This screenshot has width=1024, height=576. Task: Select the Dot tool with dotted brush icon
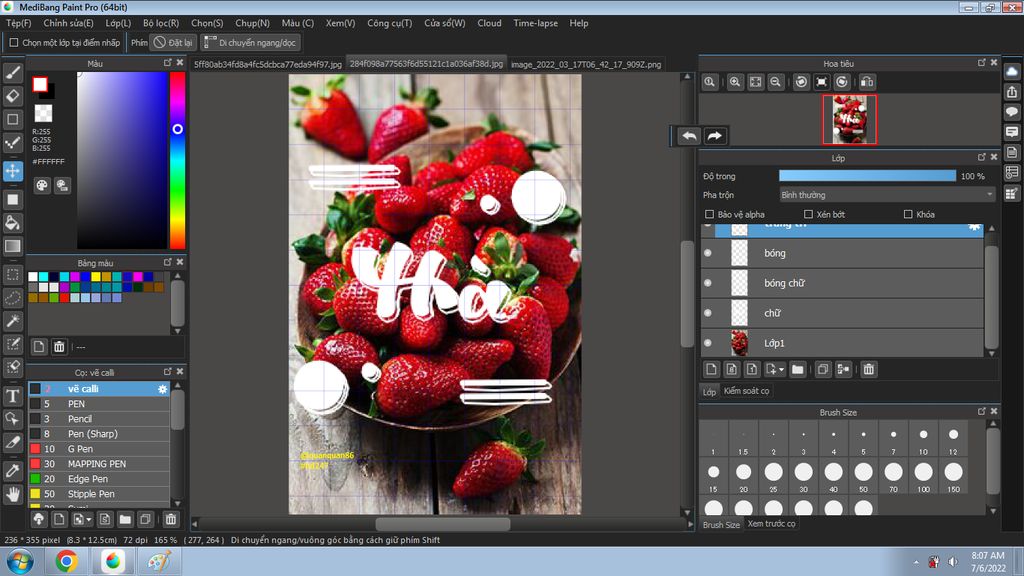(13, 142)
